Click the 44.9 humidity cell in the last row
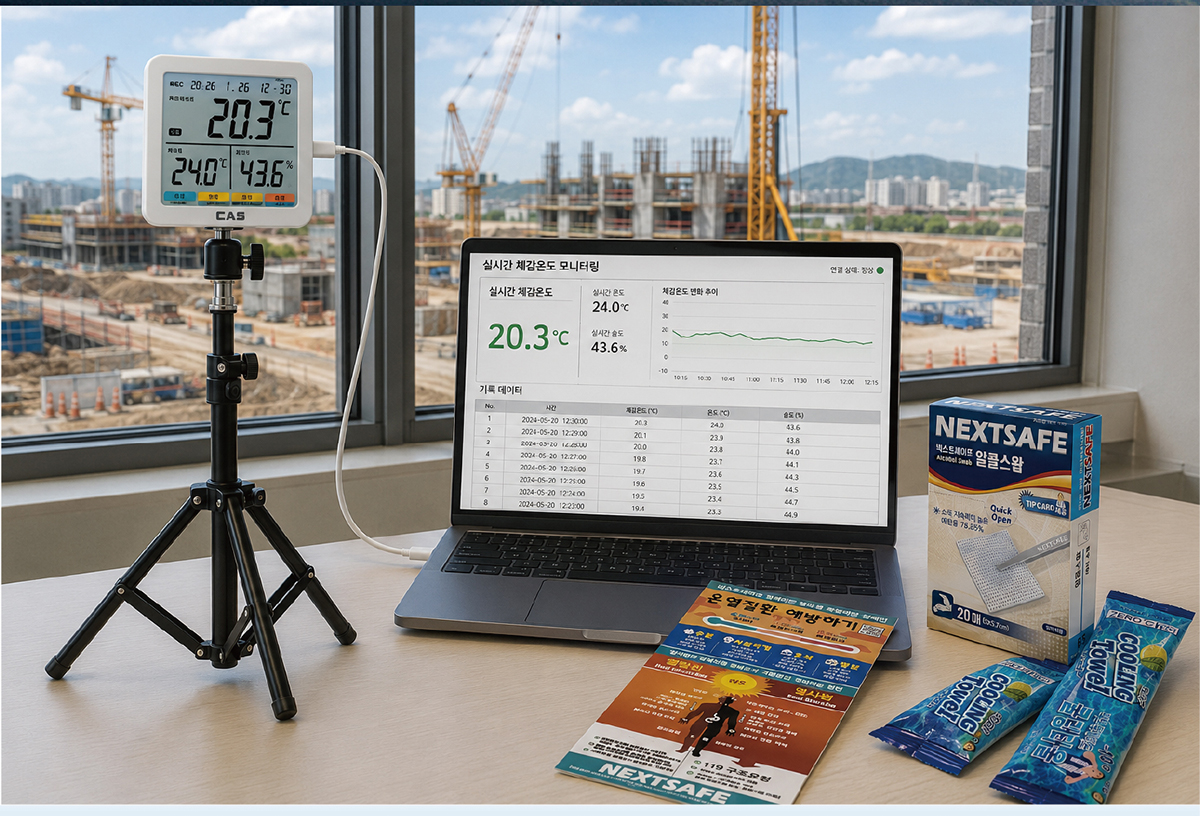1200x816 pixels. (791, 515)
